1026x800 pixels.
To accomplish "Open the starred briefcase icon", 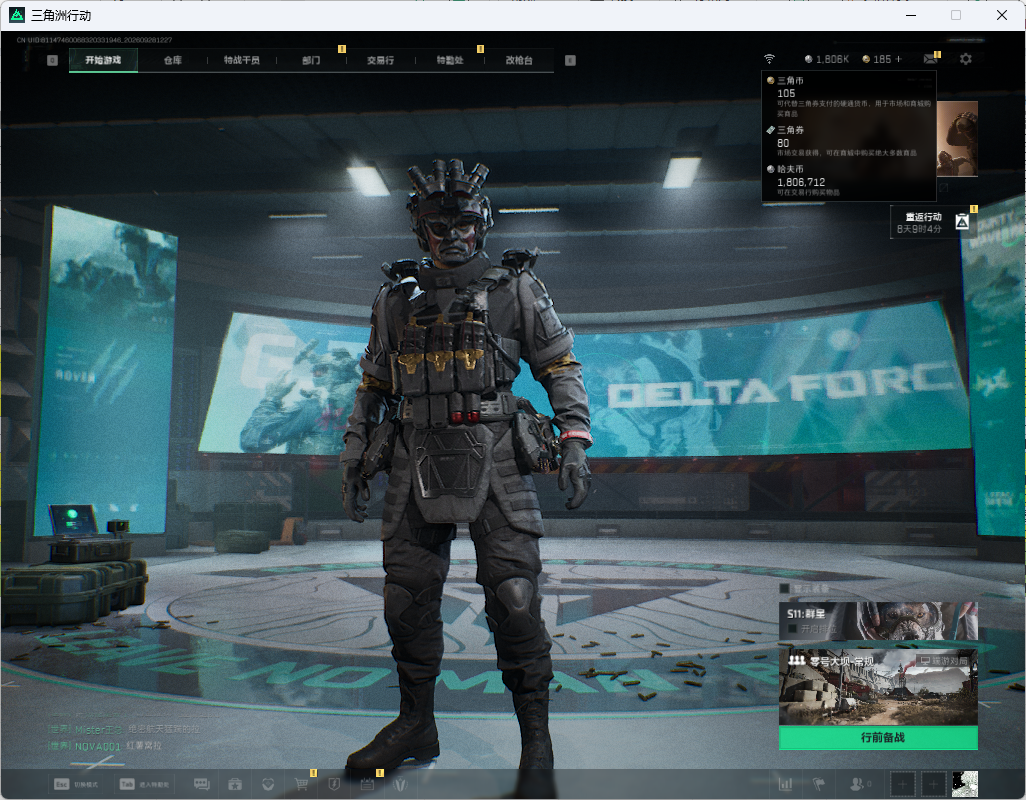I will pos(235,784).
